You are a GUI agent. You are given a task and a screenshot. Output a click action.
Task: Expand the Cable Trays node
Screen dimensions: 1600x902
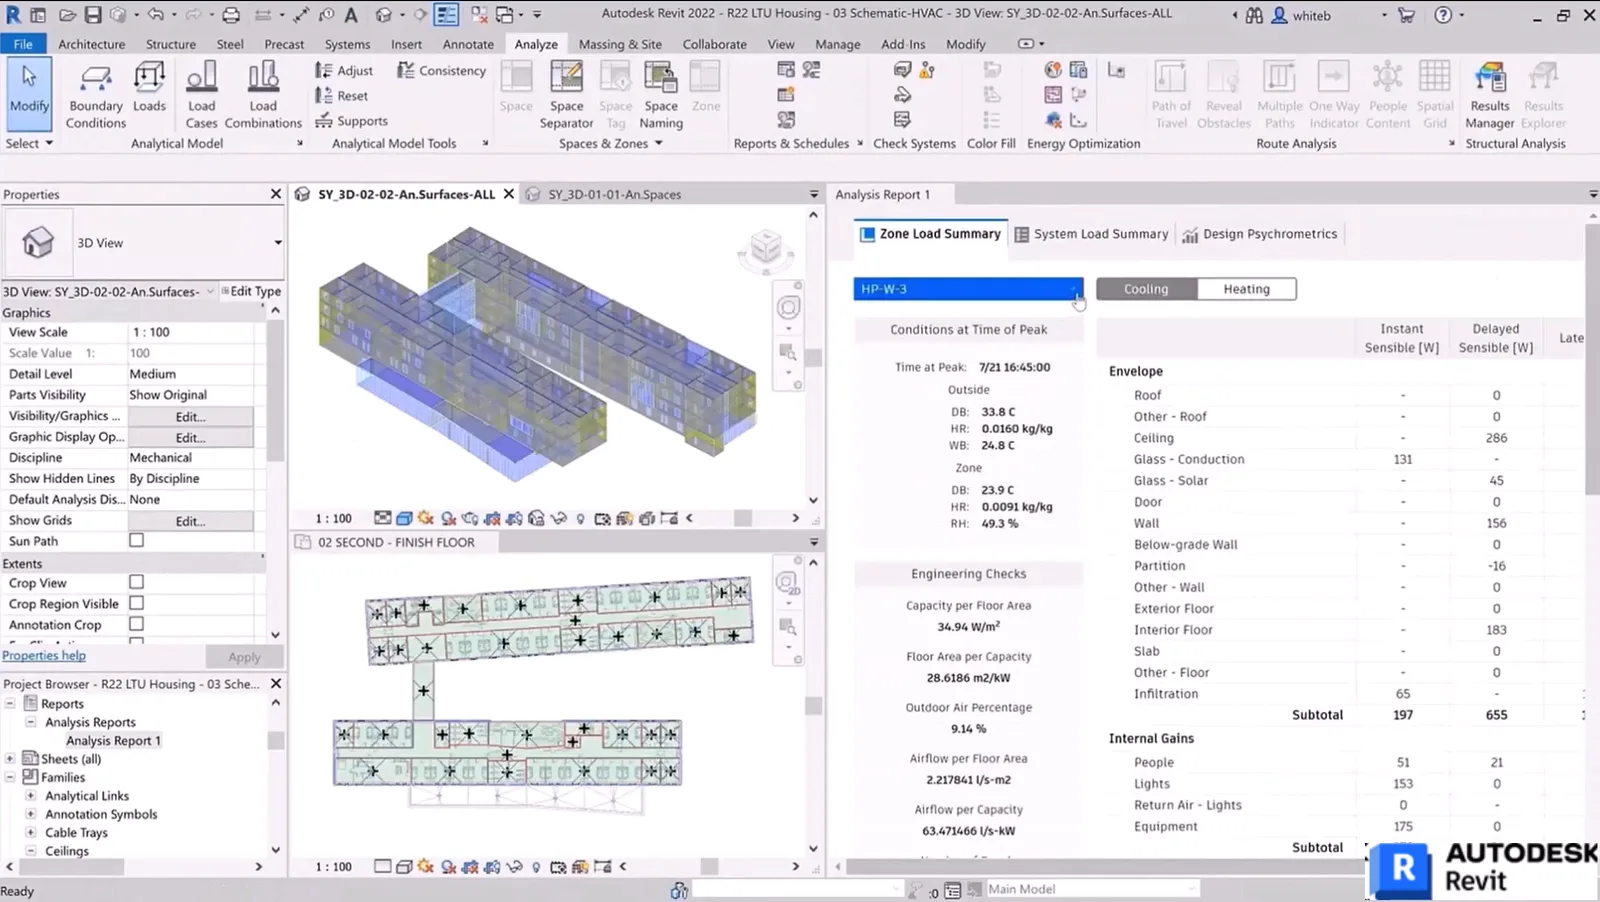pyautogui.click(x=30, y=832)
